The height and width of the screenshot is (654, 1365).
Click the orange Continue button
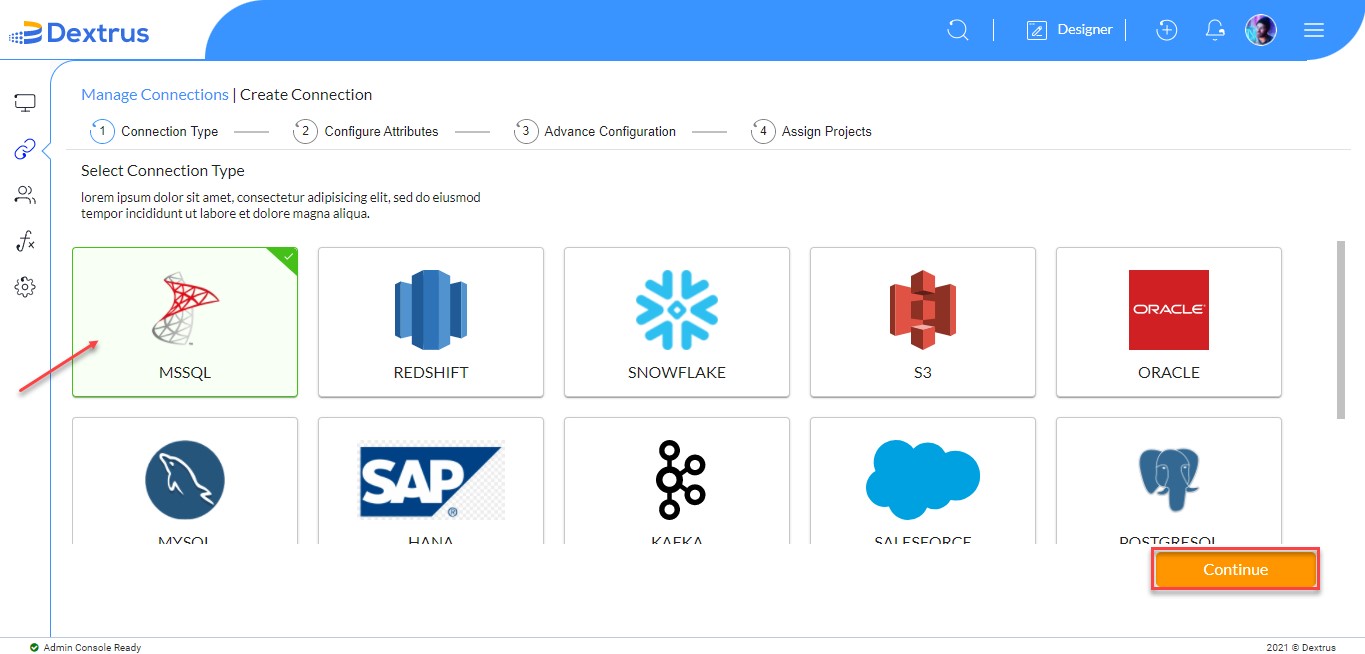point(1235,569)
